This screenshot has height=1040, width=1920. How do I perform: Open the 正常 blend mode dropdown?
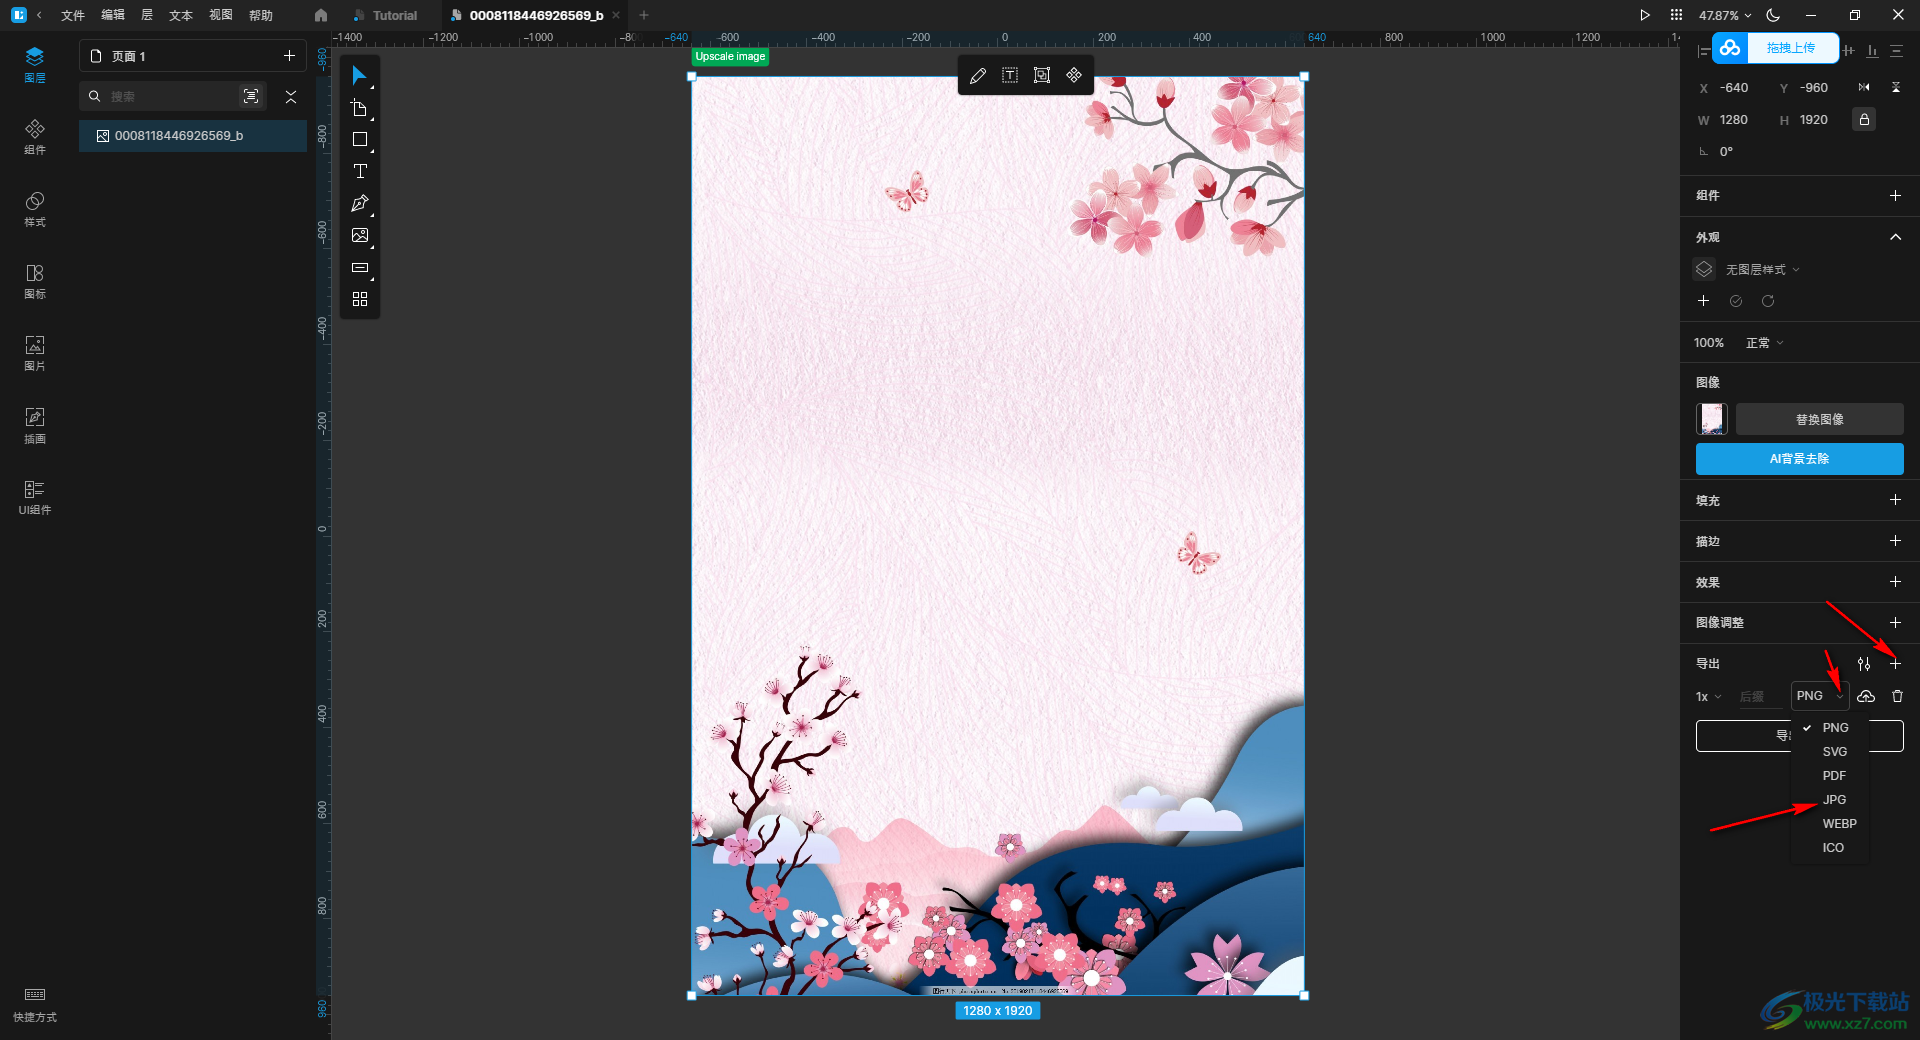(1764, 343)
